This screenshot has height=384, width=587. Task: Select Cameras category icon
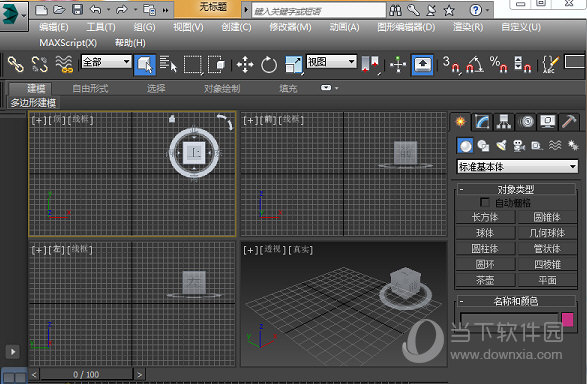click(x=519, y=146)
